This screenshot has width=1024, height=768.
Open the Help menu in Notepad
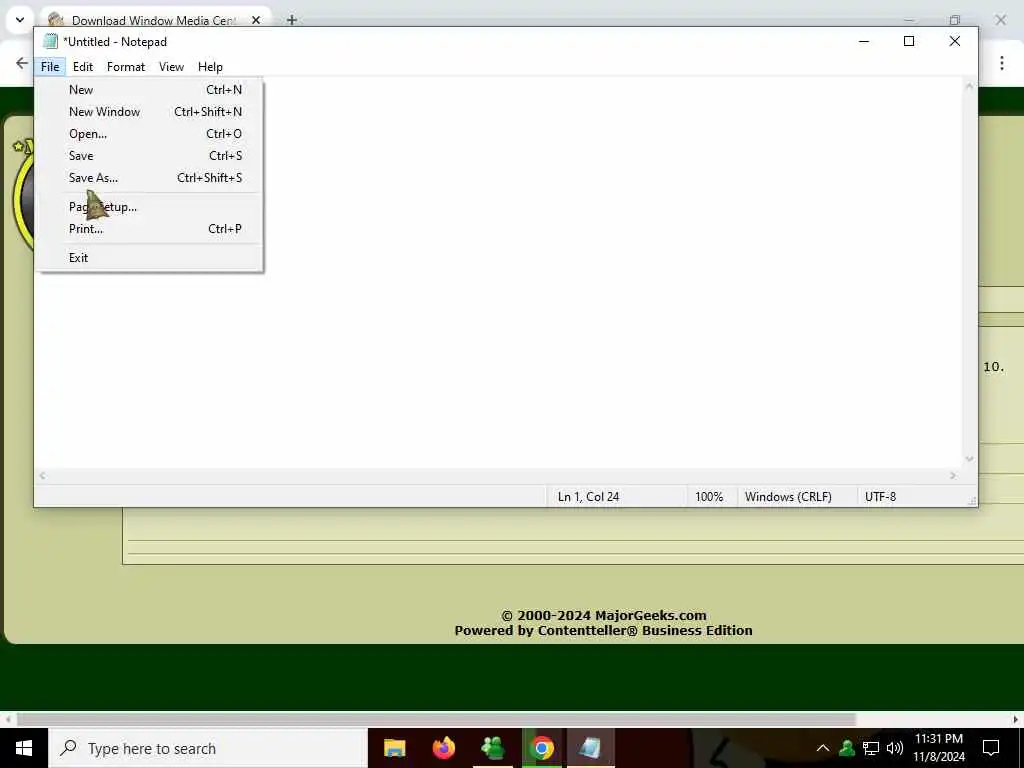click(210, 67)
